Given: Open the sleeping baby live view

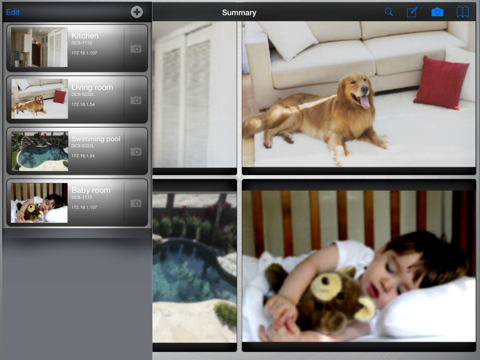Looking at the screenshot, I should (x=359, y=266).
